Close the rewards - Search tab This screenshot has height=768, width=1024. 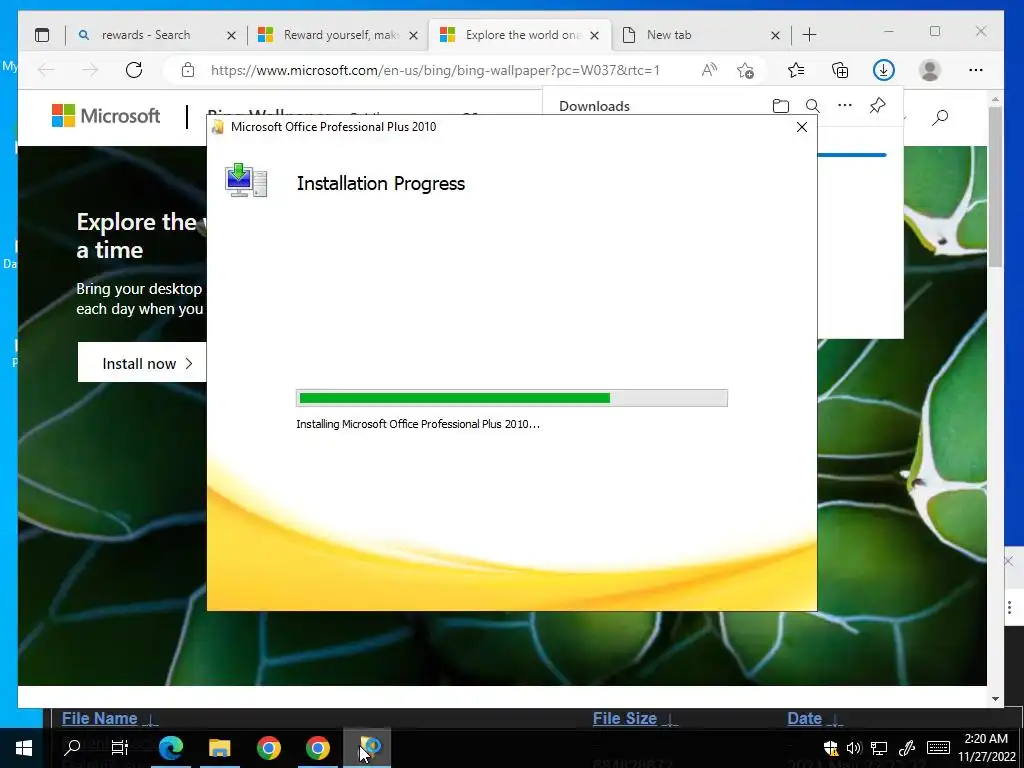[231, 35]
